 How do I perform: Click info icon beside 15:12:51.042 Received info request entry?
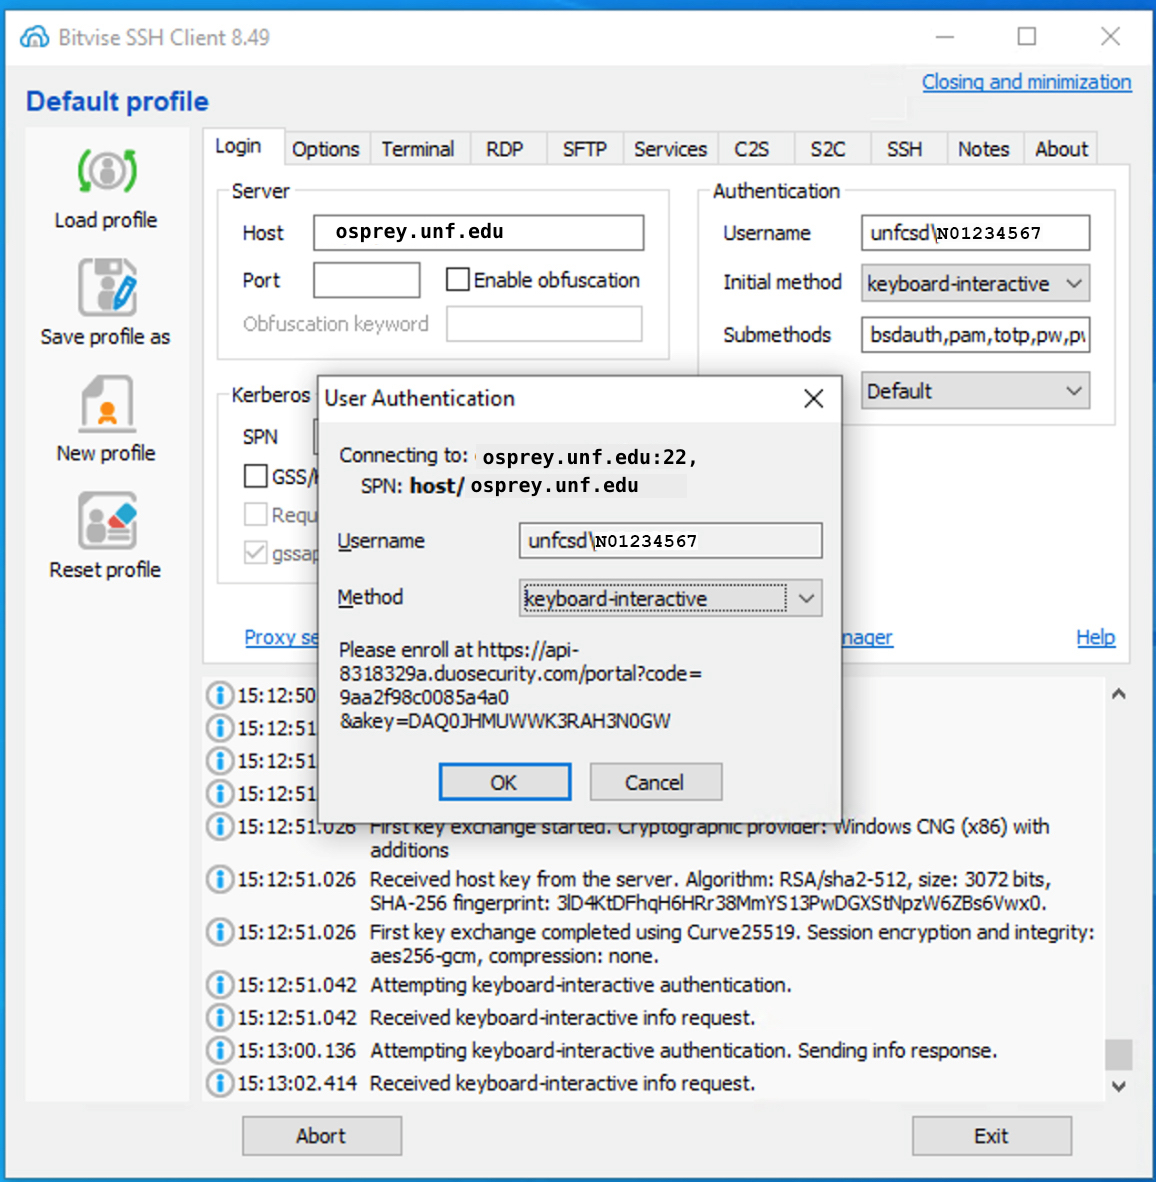(220, 1018)
